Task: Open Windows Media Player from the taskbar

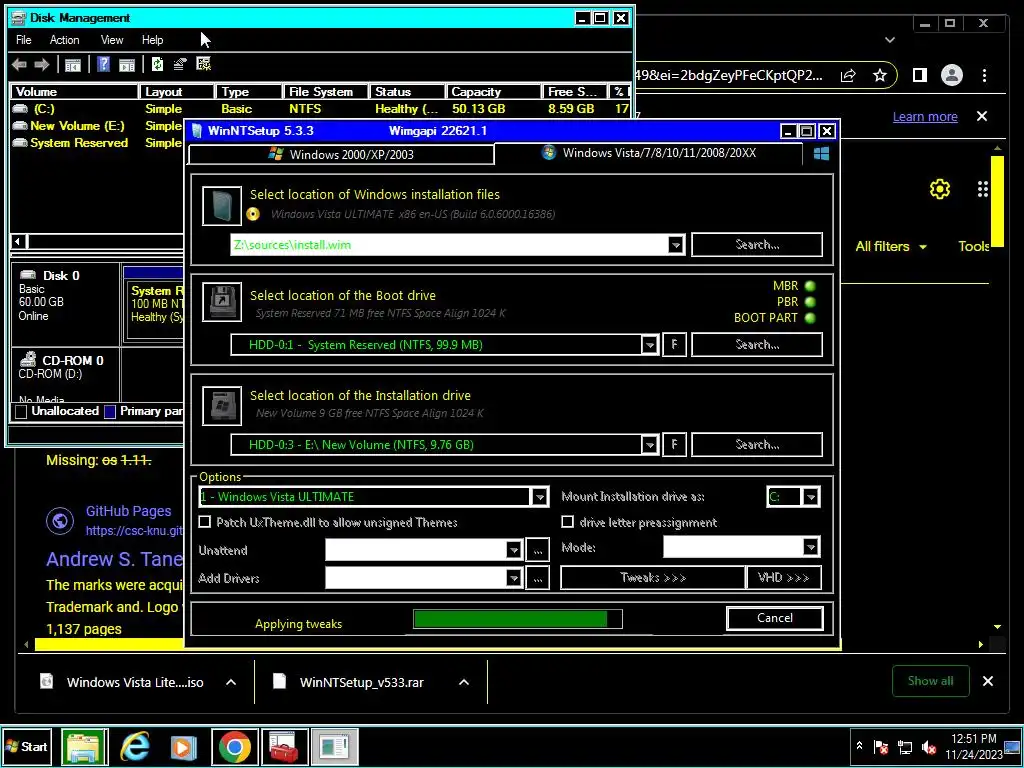Action: coord(184,746)
